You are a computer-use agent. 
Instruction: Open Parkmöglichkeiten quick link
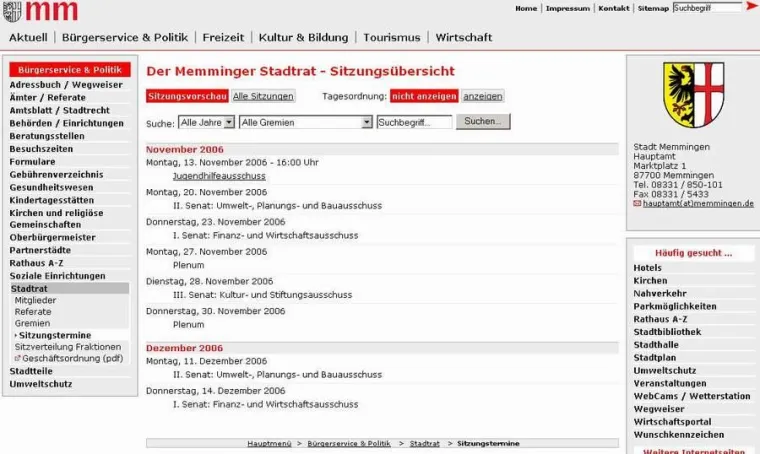(x=675, y=306)
